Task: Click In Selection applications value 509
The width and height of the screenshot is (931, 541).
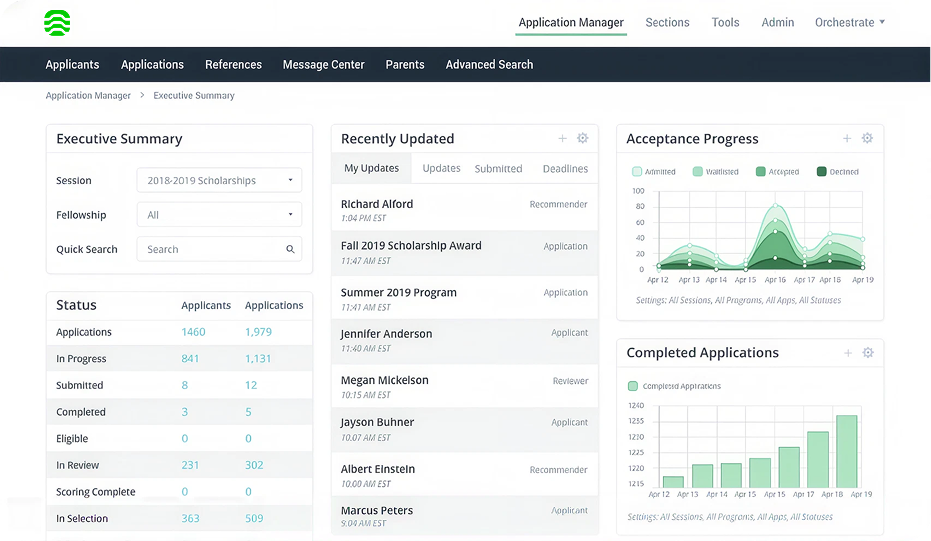Action: [x=254, y=518]
